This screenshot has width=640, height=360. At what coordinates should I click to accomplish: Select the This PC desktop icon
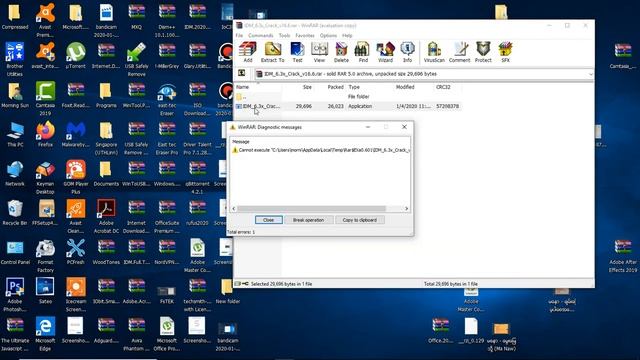[15, 134]
